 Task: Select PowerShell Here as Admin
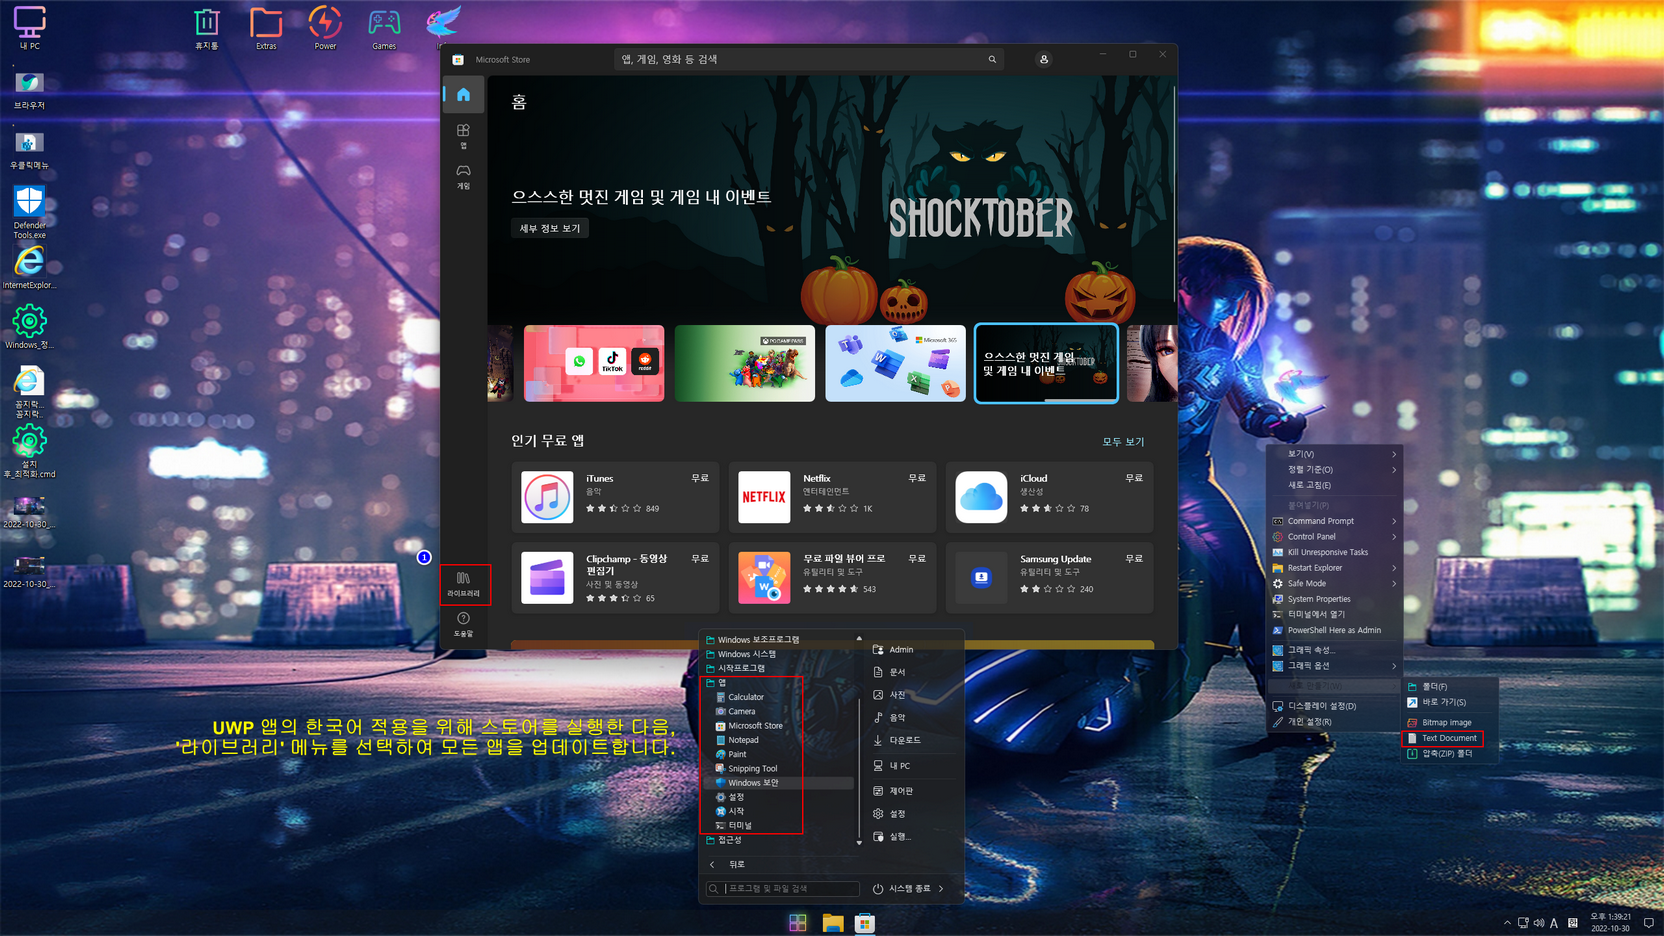coord(1334,630)
